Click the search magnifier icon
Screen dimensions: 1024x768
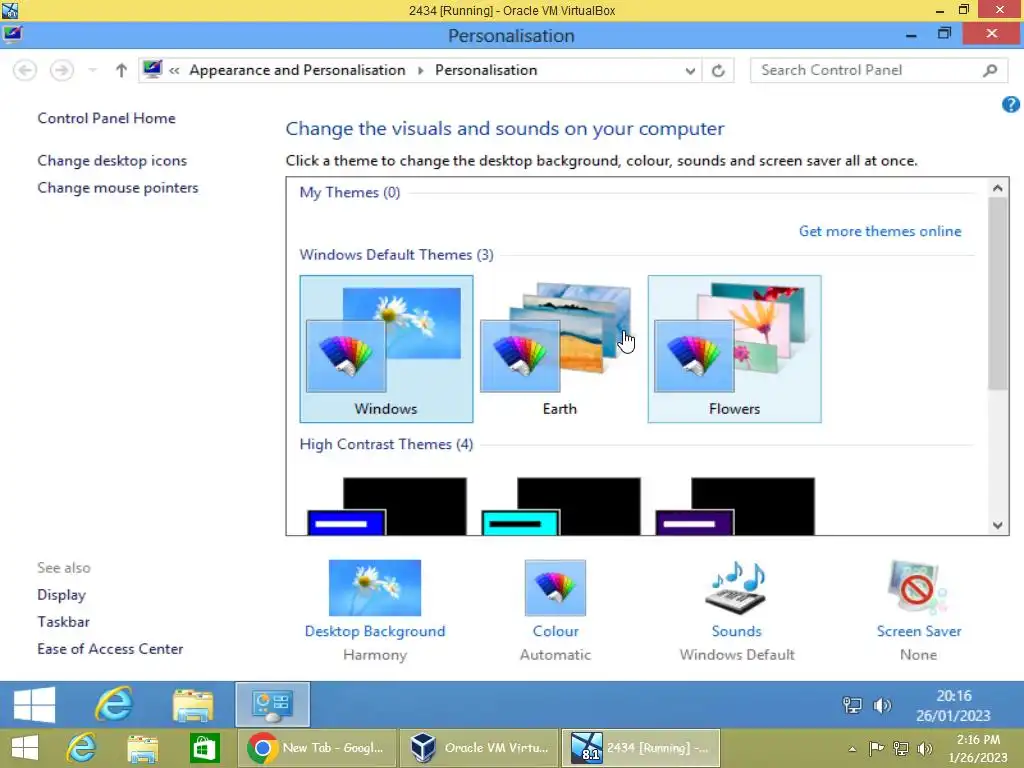click(x=990, y=70)
